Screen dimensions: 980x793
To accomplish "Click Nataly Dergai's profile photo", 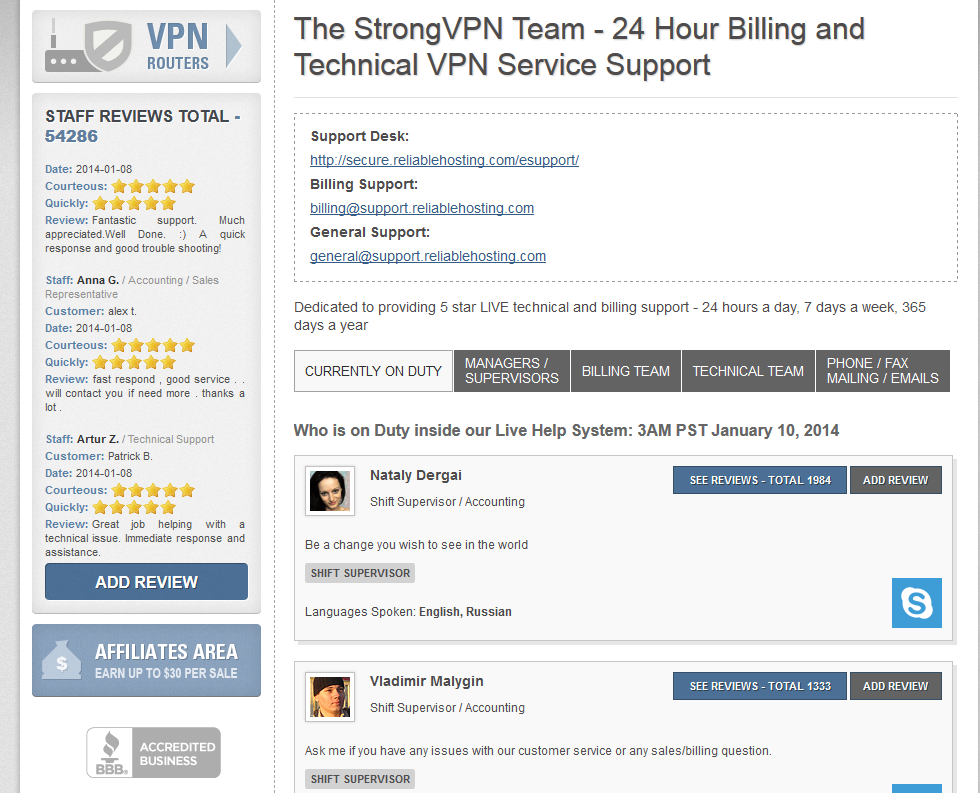I will pyautogui.click(x=330, y=491).
